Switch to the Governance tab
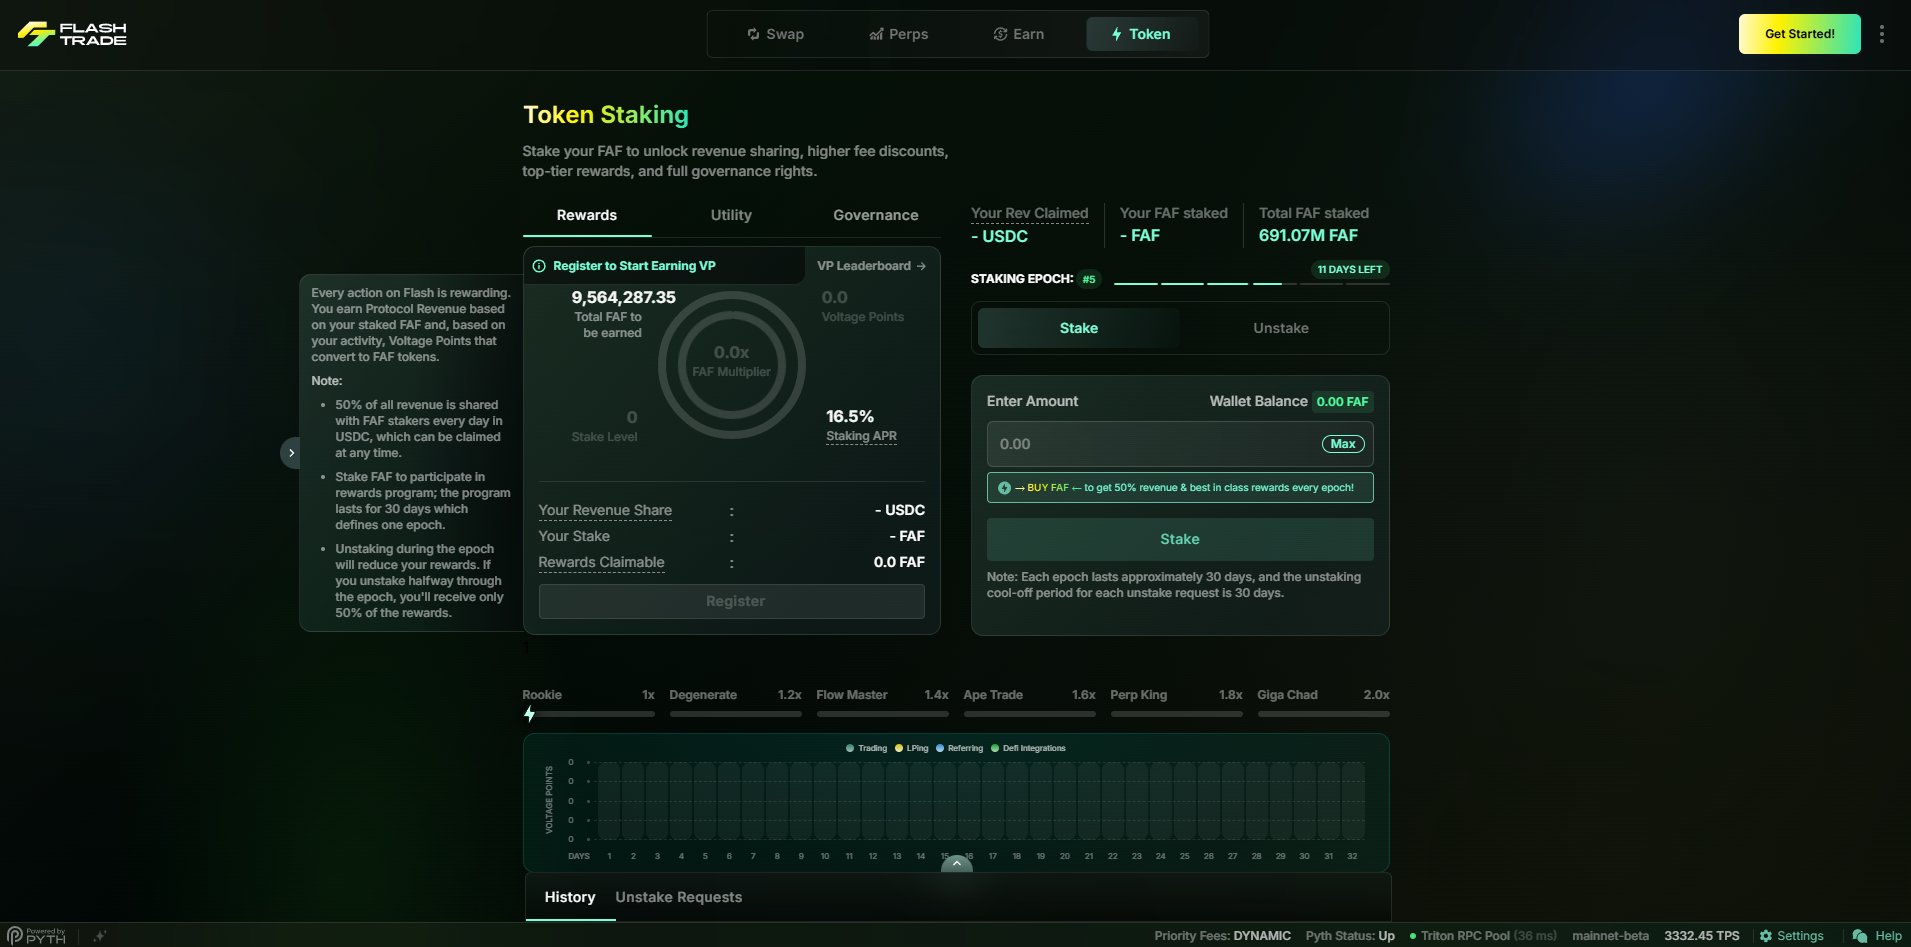 click(875, 215)
